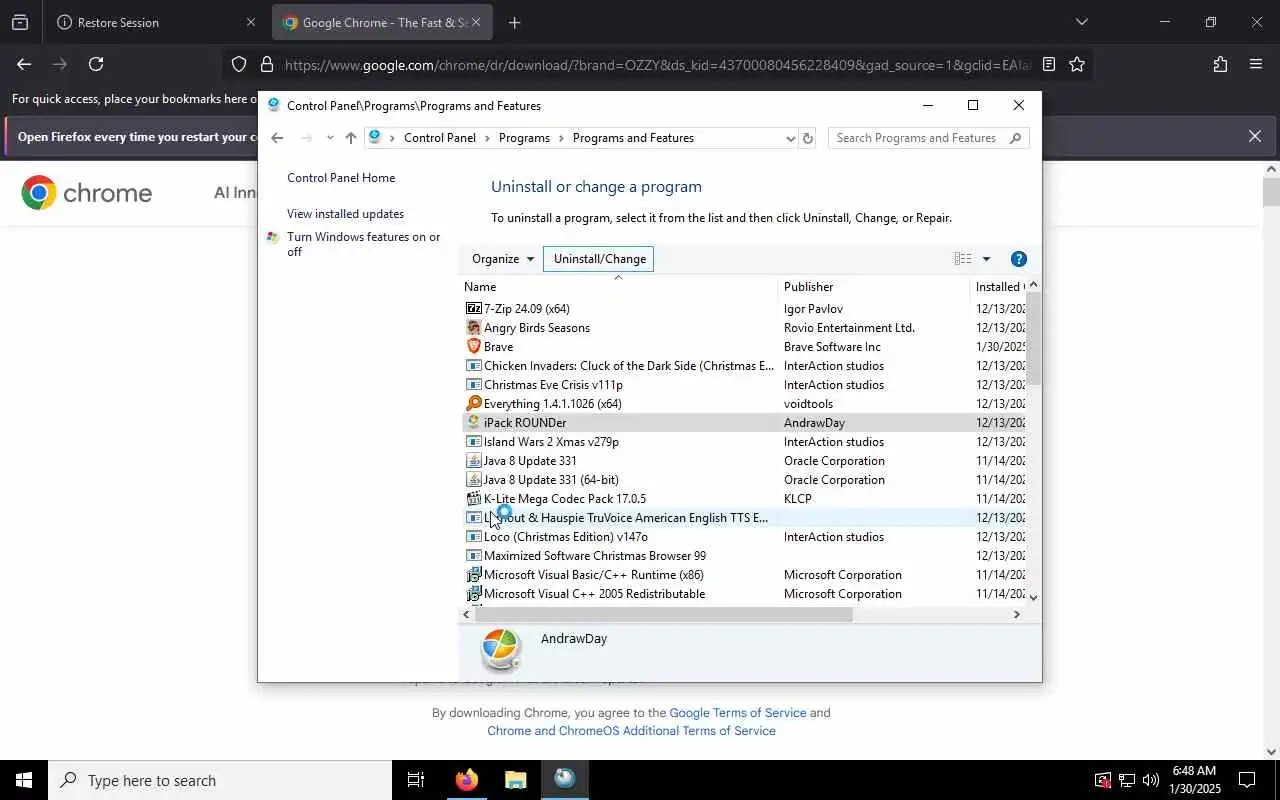
Task: Click the Chicken Invaders program icon
Action: tap(474, 366)
